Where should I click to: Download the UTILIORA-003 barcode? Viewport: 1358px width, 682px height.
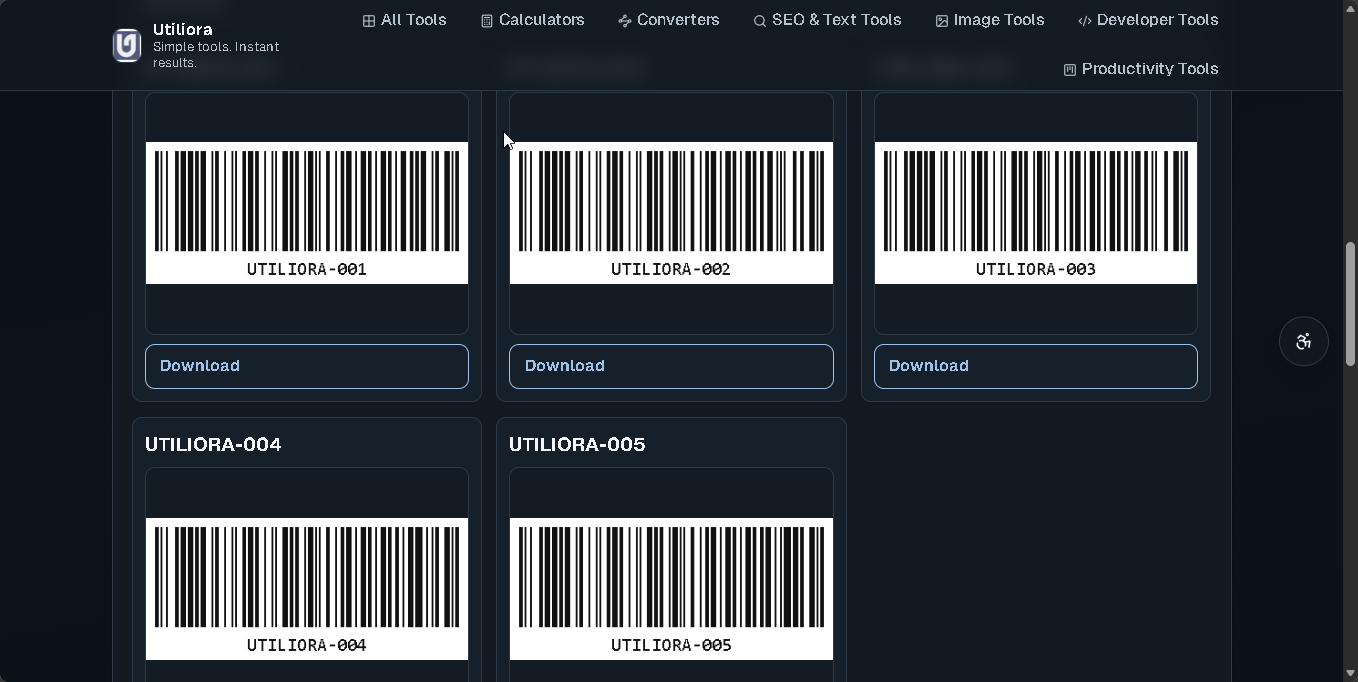(x=1036, y=366)
